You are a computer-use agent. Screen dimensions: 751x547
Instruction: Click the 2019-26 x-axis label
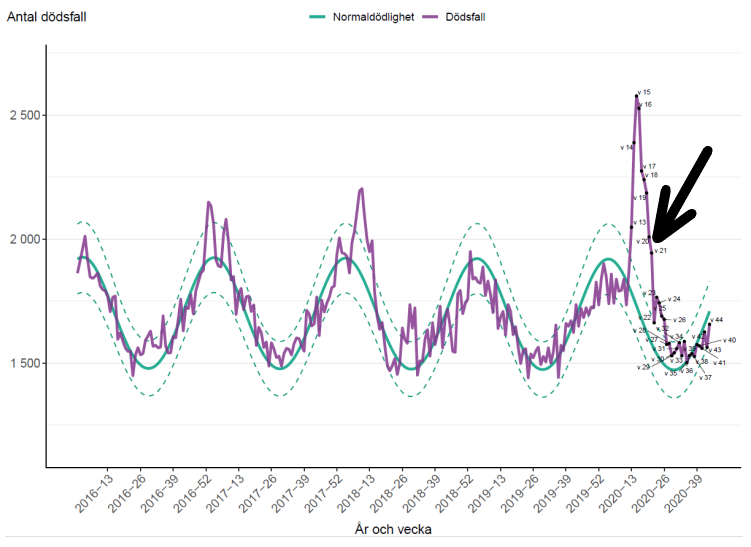[520, 493]
